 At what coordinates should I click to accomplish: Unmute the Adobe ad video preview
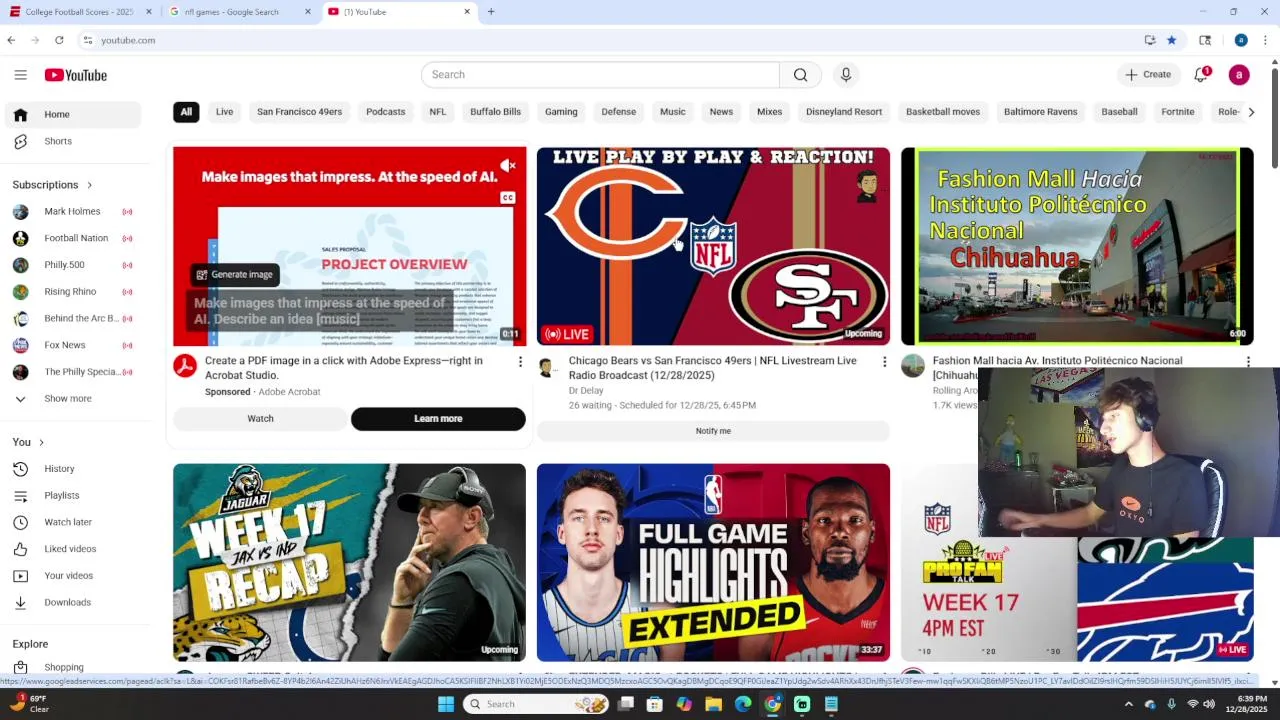point(509,166)
